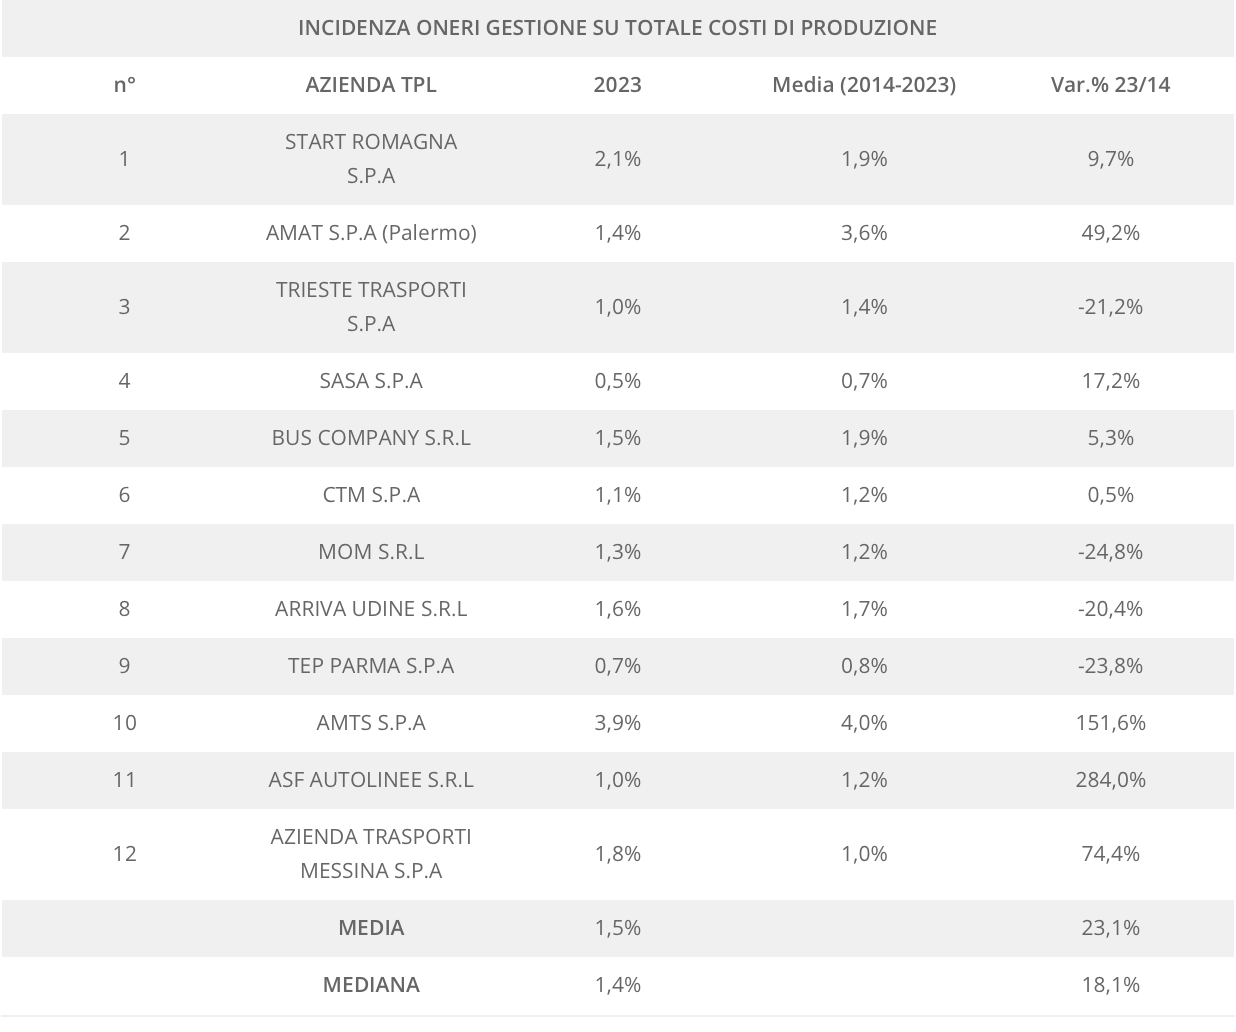Select the TRIESTE TRASPORTI S.P.A cell
Viewport: 1236px width, 1032px height.
pos(371,306)
